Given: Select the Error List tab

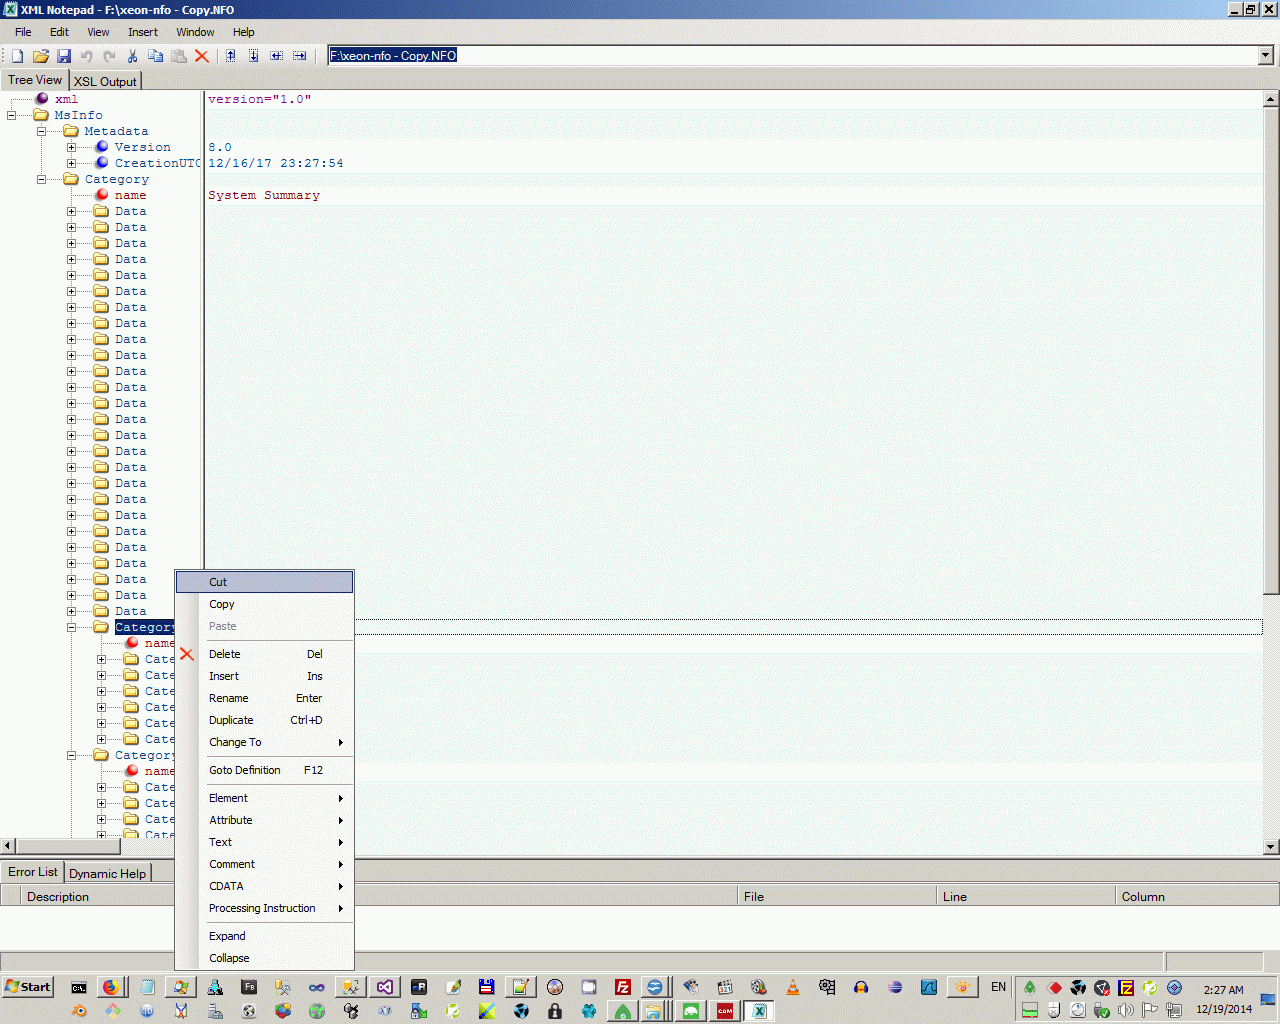Looking at the screenshot, I should 33,872.
